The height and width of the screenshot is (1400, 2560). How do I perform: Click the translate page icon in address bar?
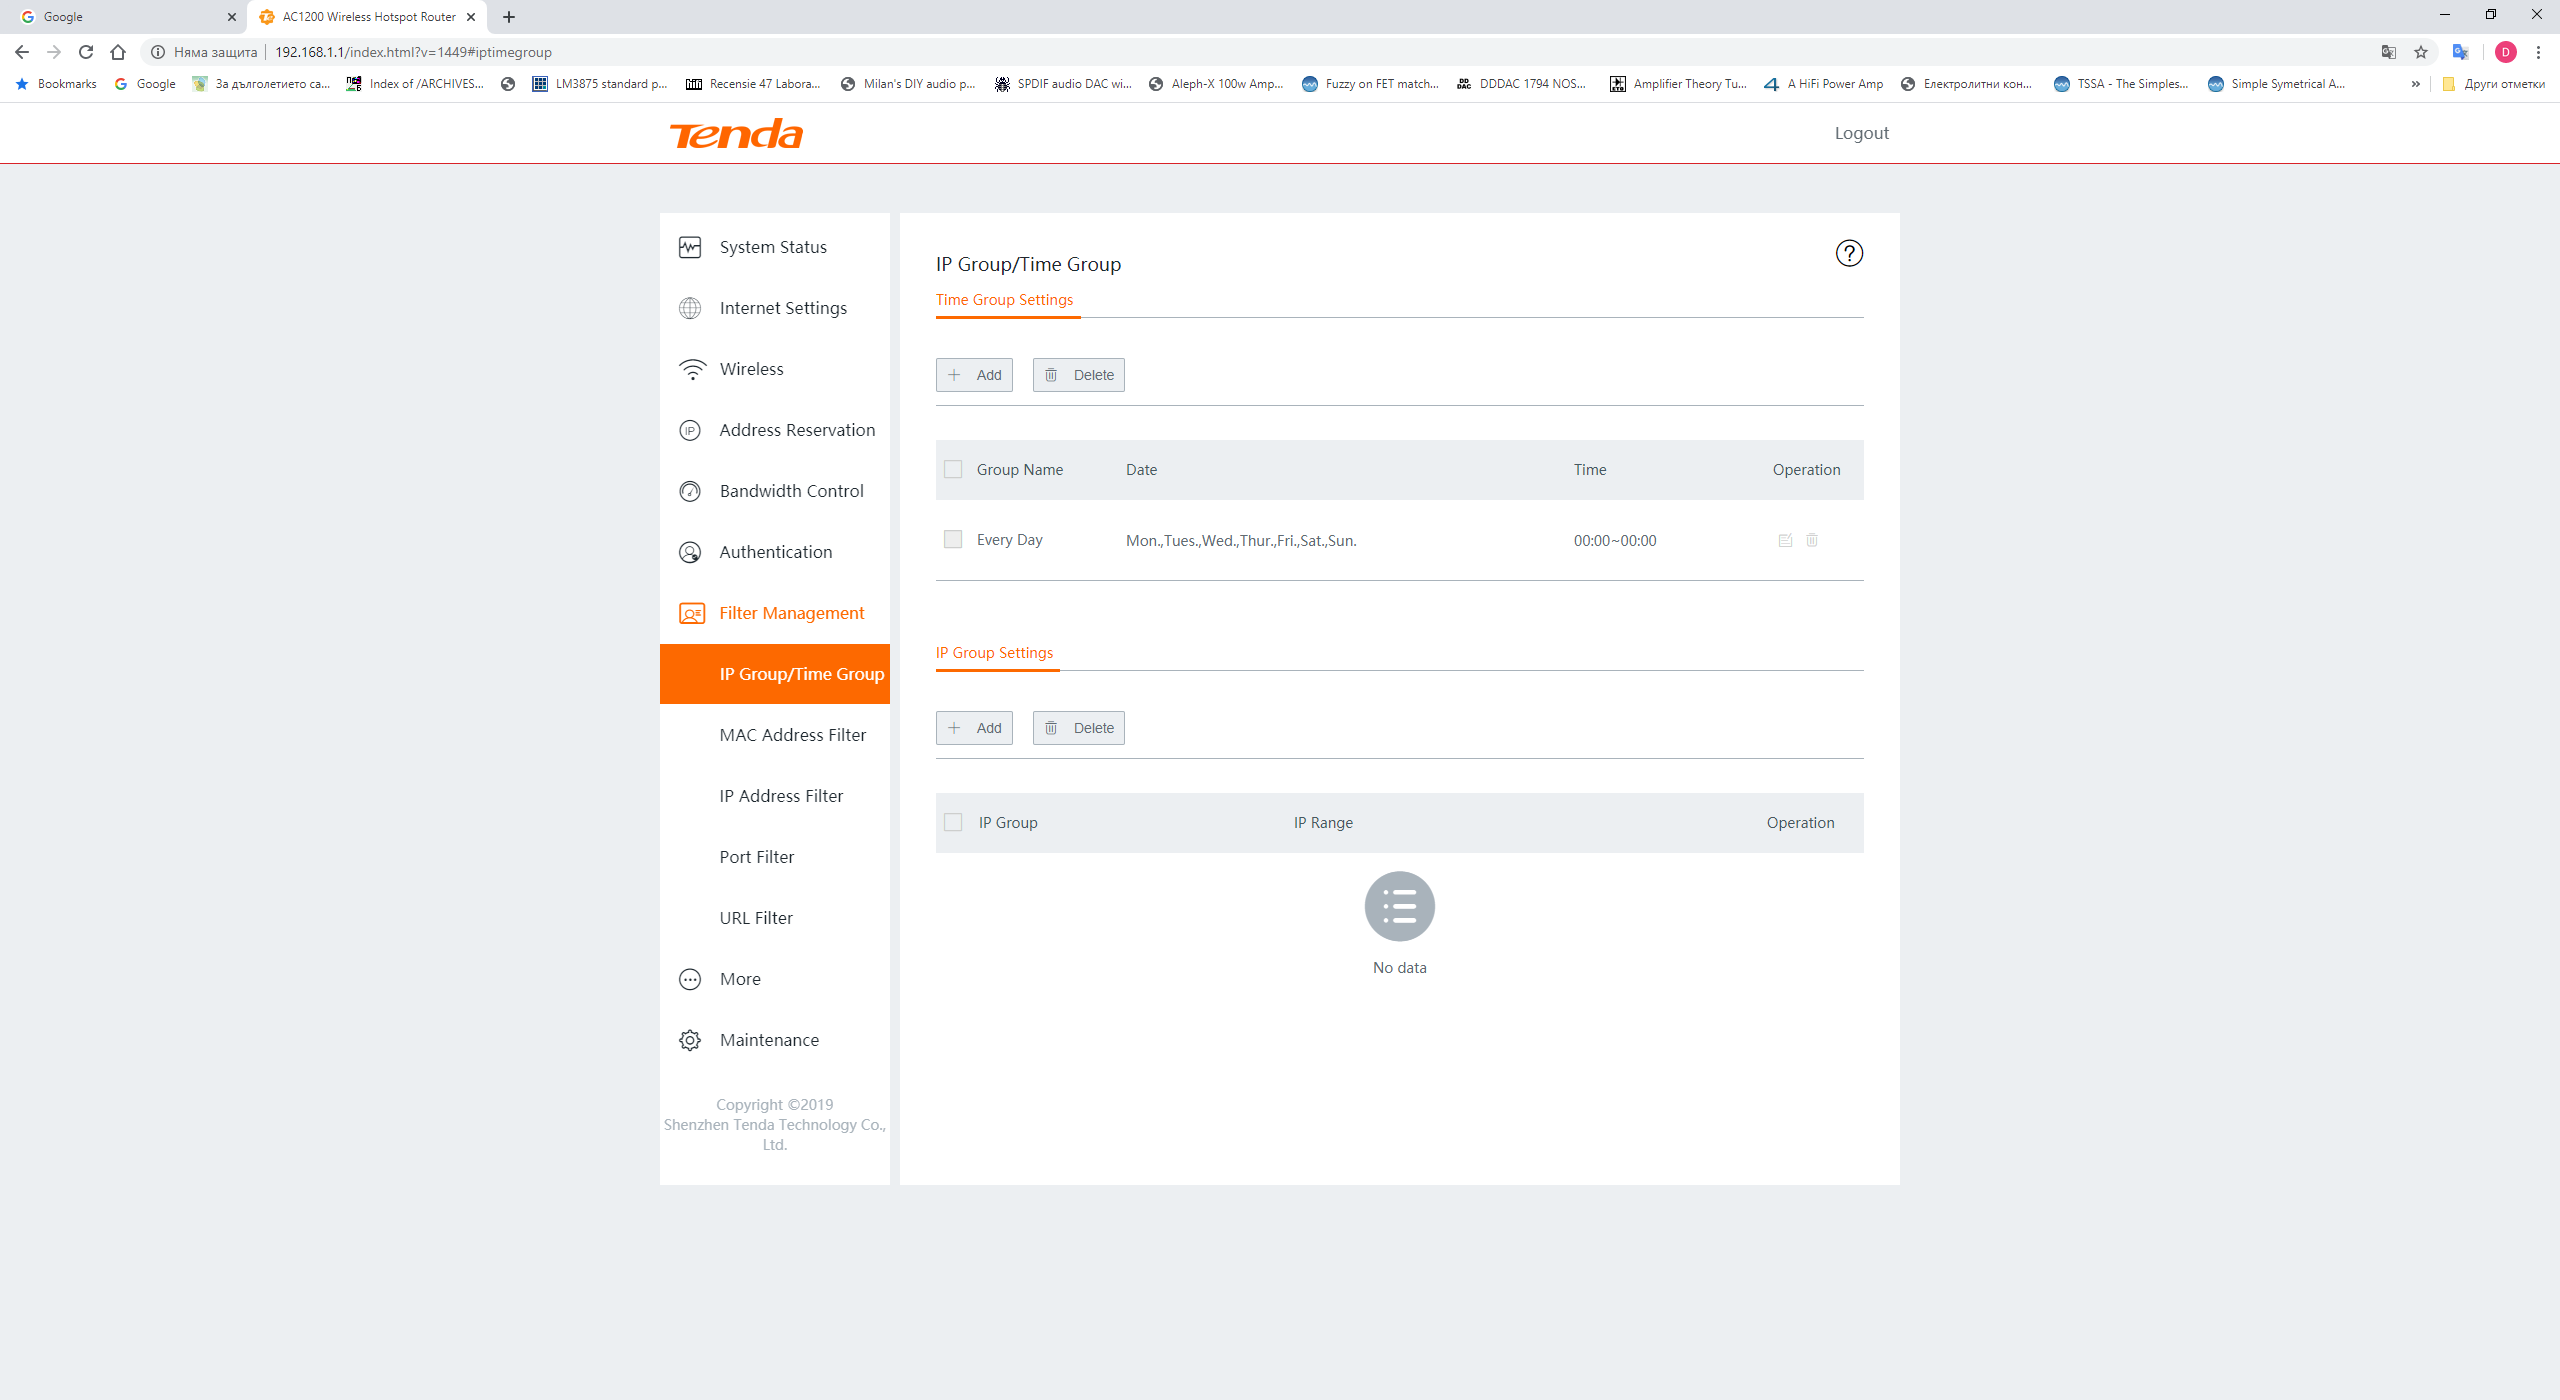click(2389, 52)
